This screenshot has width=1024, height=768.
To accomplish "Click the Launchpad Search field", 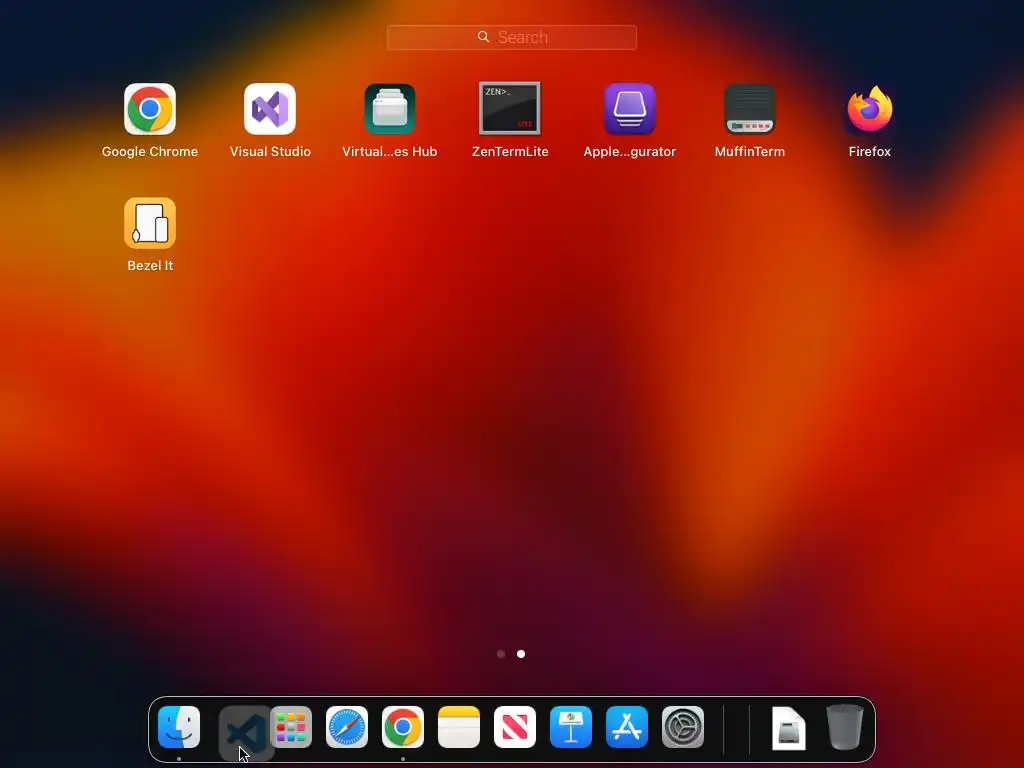I will click(512, 37).
